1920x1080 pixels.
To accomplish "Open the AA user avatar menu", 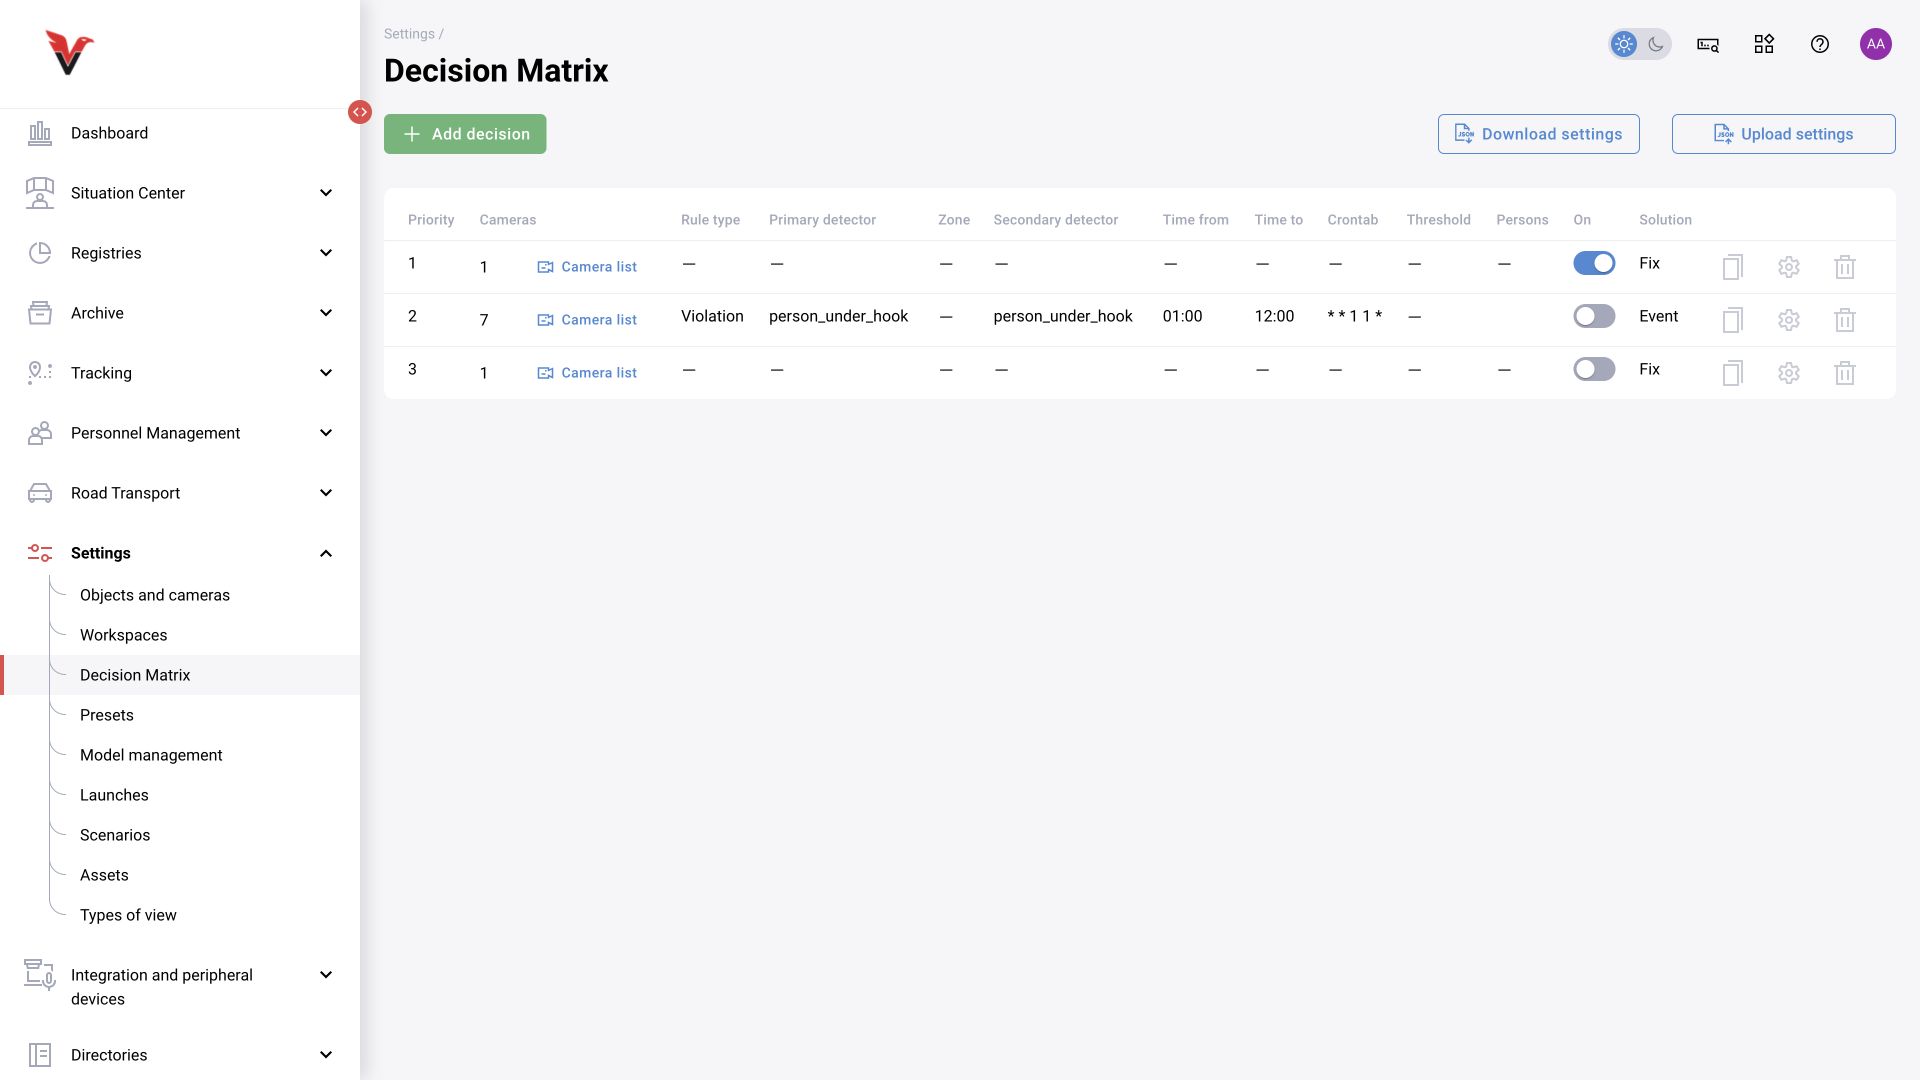I will point(1876,44).
